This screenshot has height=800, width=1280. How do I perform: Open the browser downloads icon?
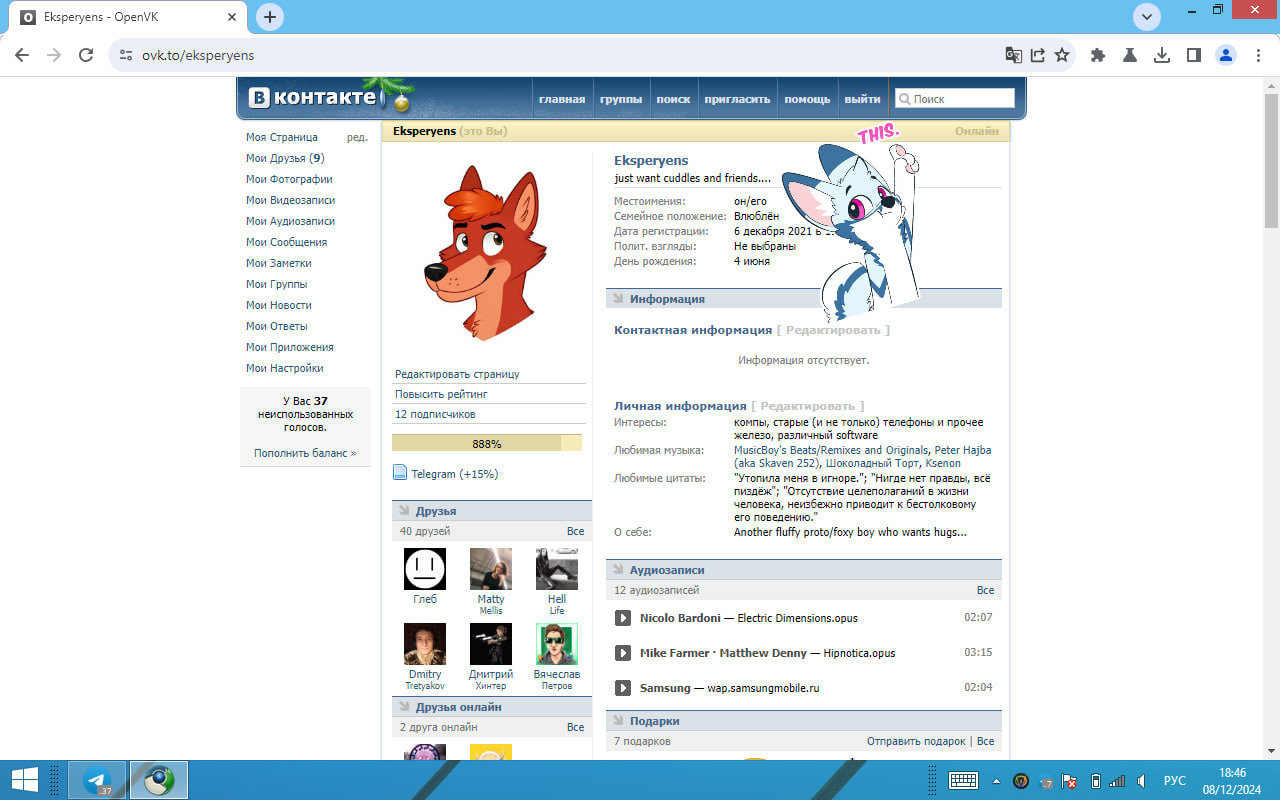click(1162, 55)
